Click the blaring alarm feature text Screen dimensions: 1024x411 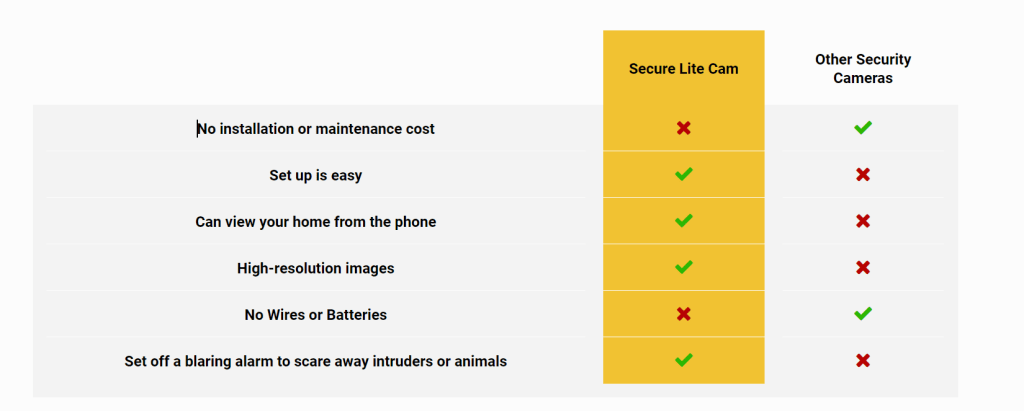pos(315,361)
